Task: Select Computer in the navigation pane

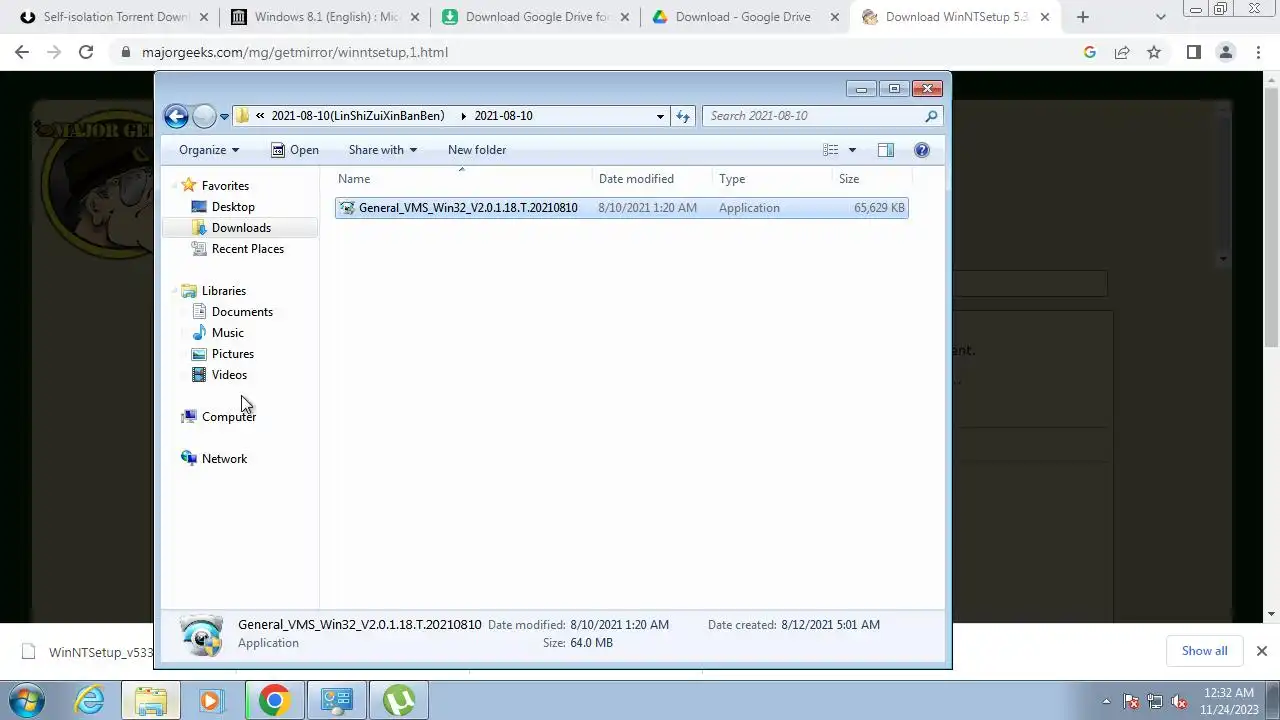Action: point(229,417)
